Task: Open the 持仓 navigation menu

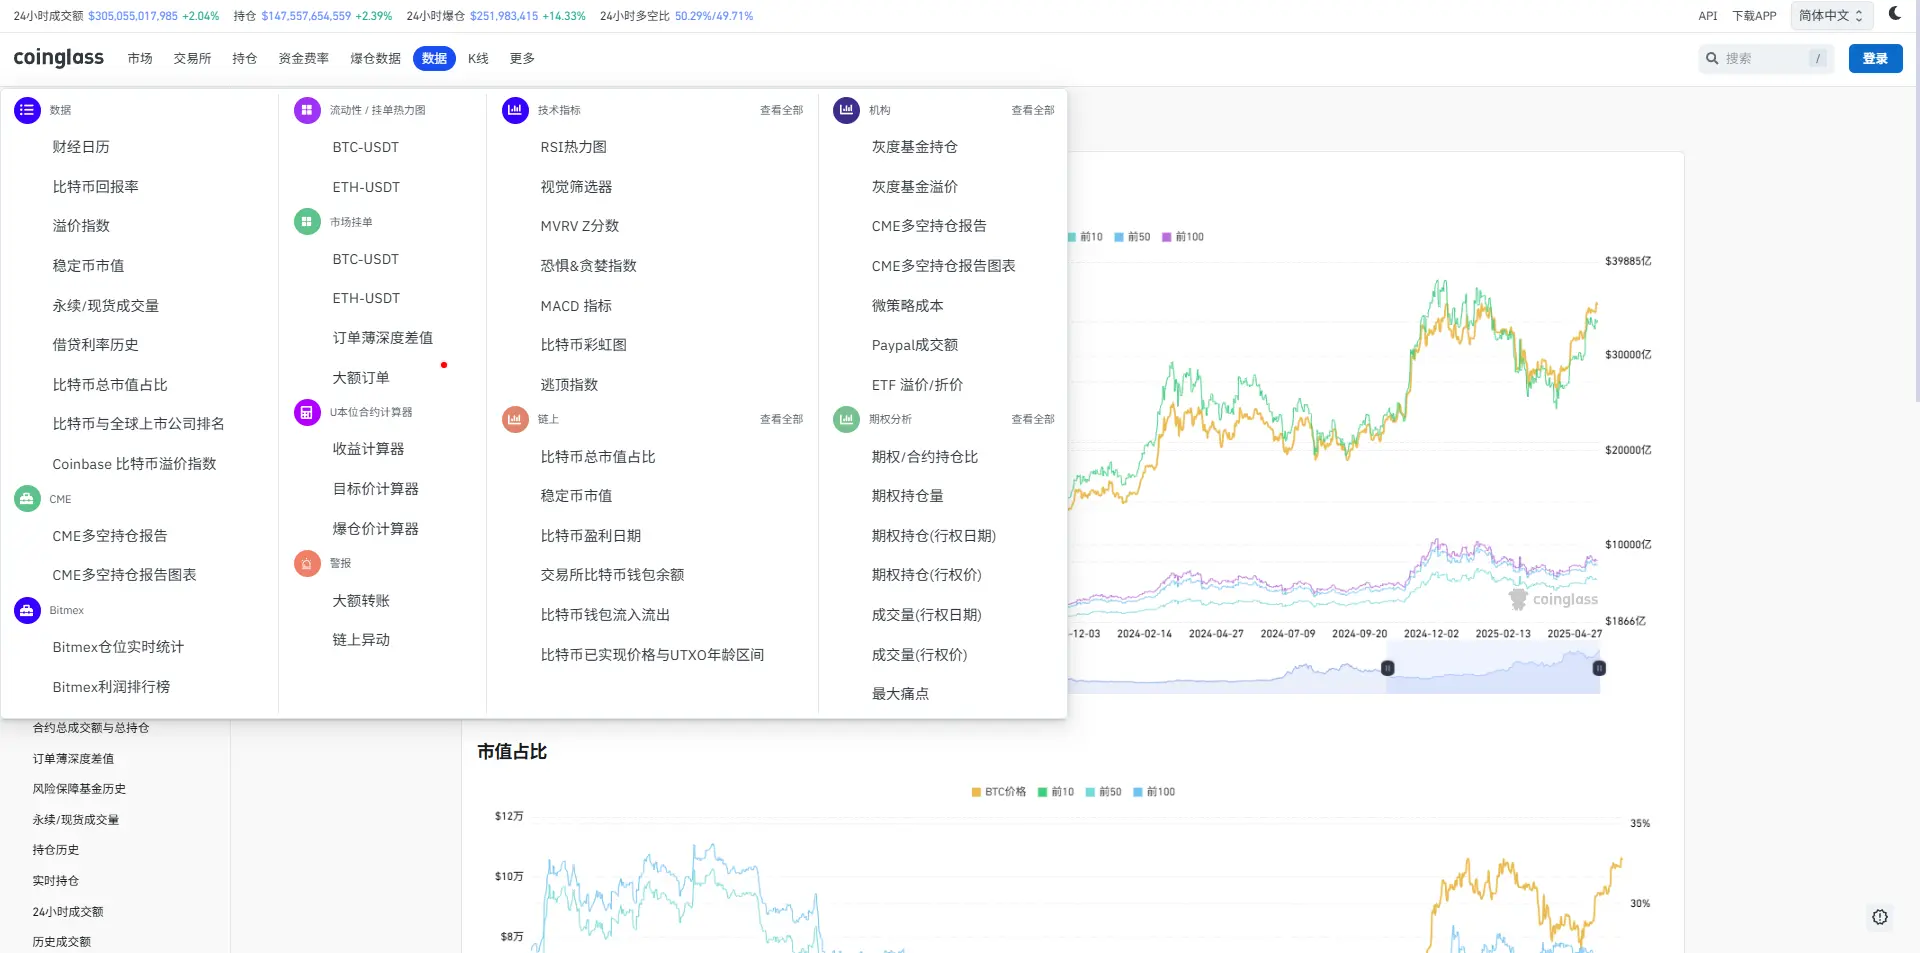Action: [245, 59]
